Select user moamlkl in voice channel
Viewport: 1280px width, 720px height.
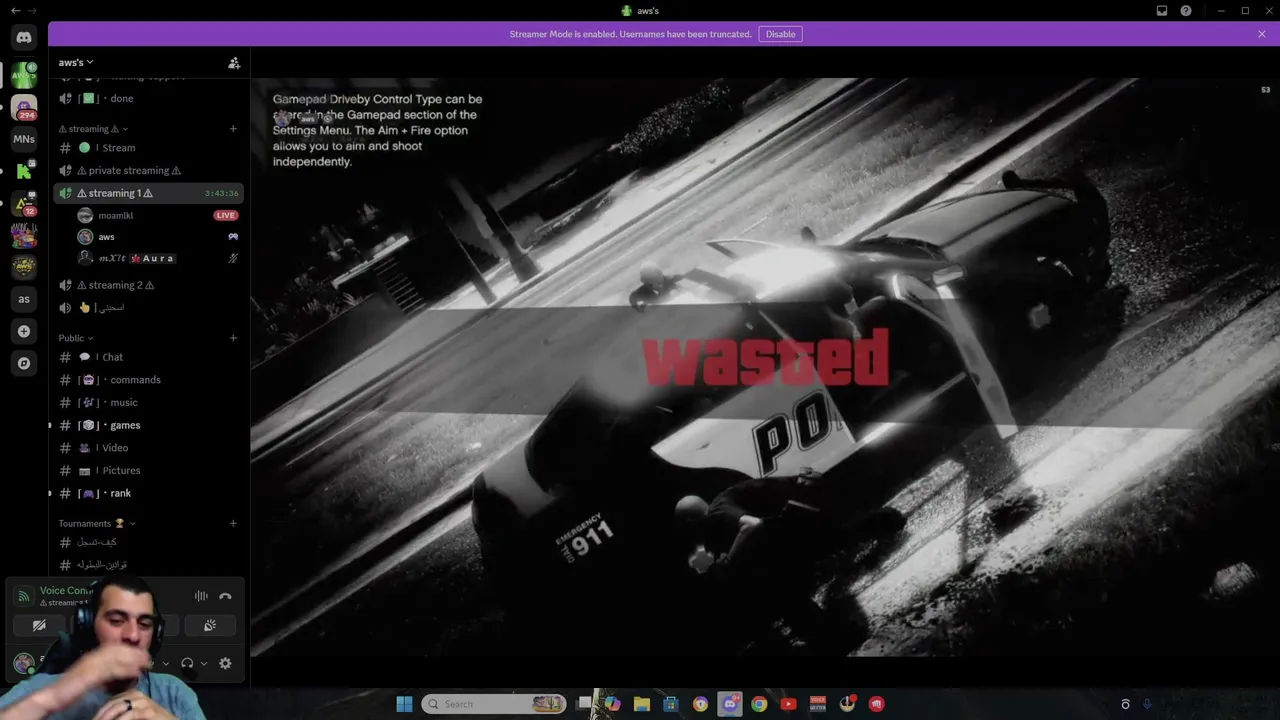(158, 215)
